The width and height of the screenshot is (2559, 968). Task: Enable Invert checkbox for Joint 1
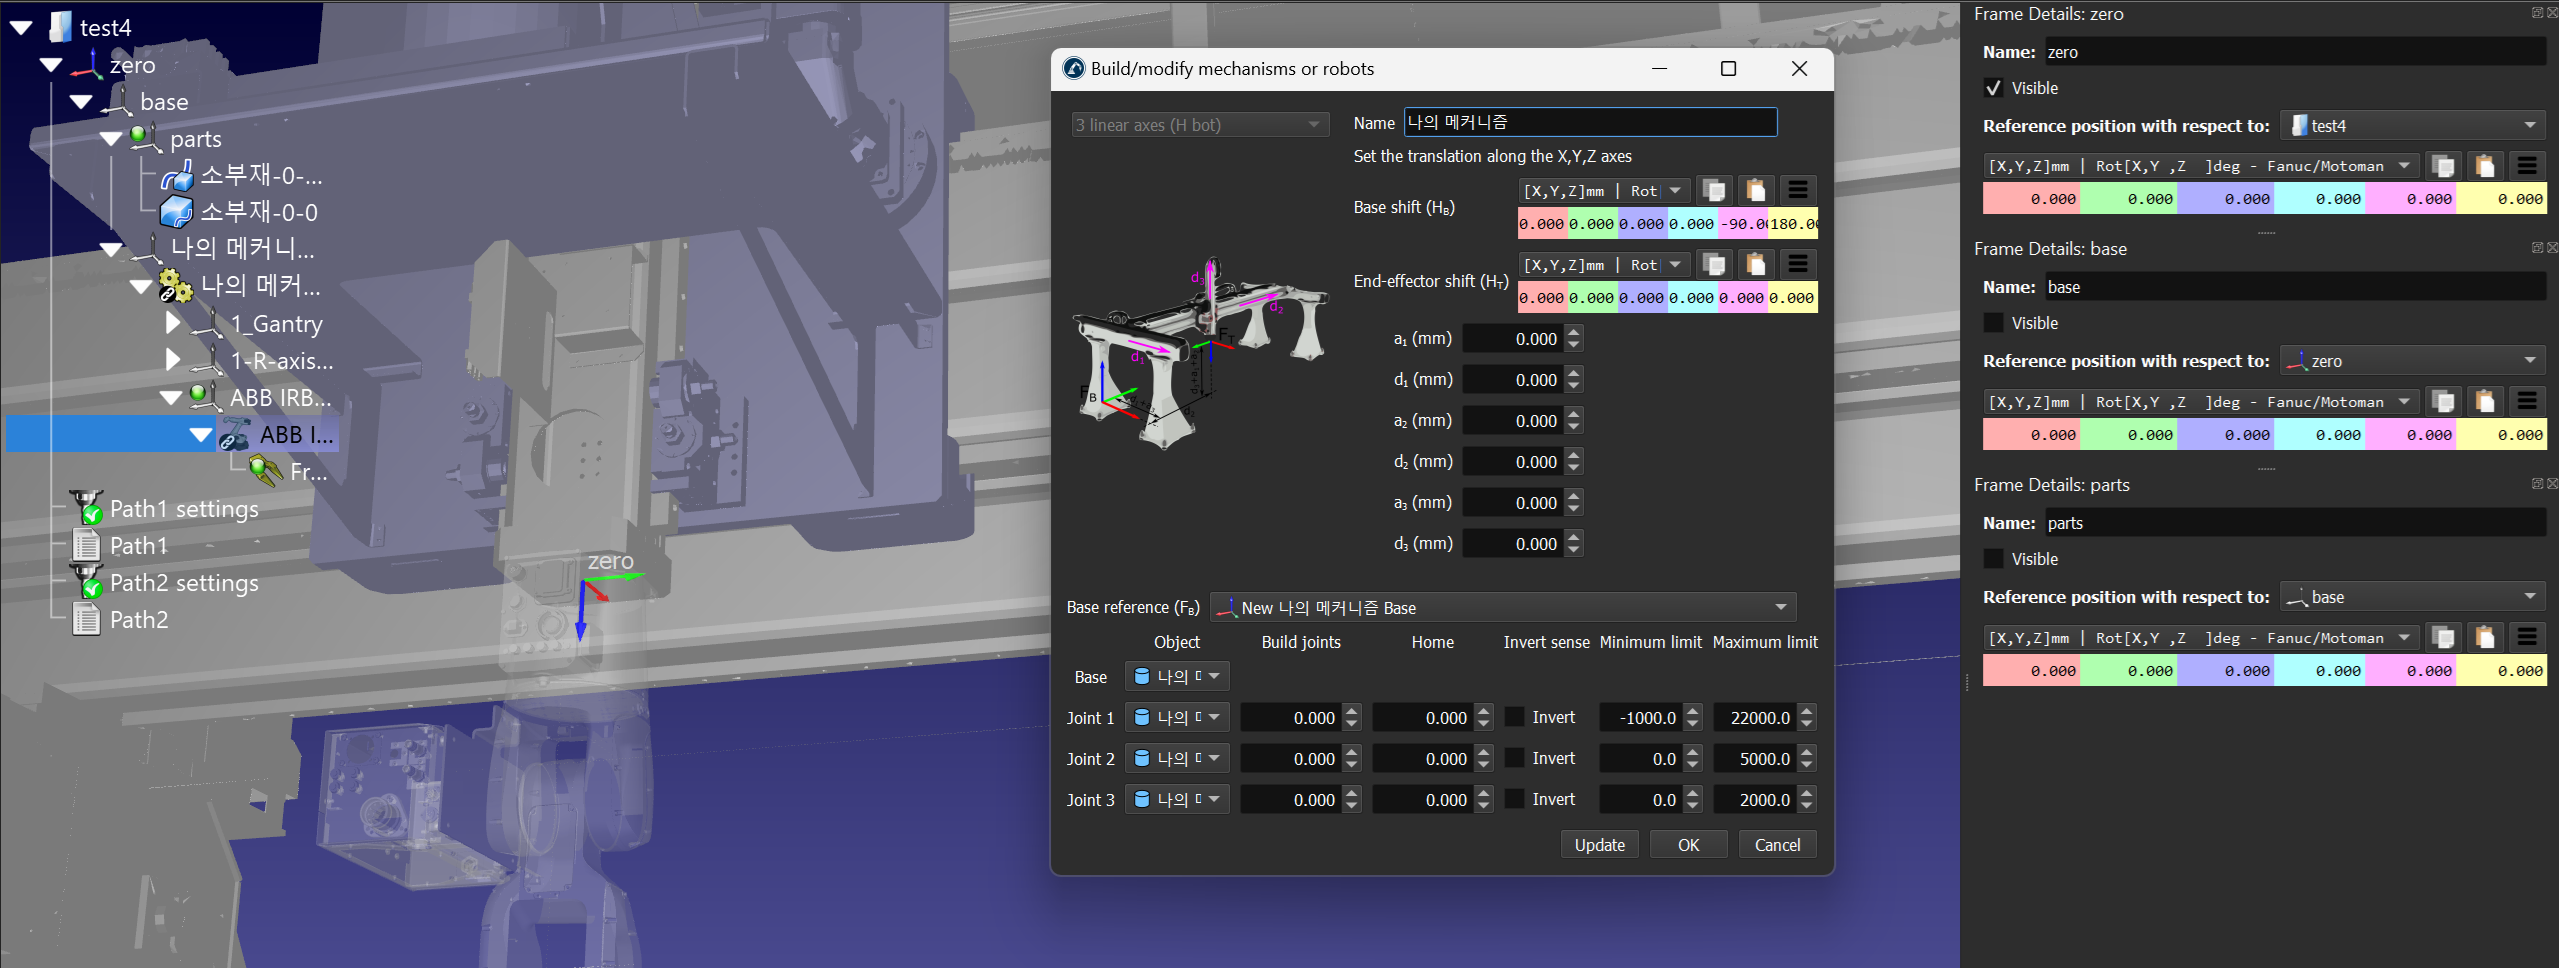tap(1515, 717)
